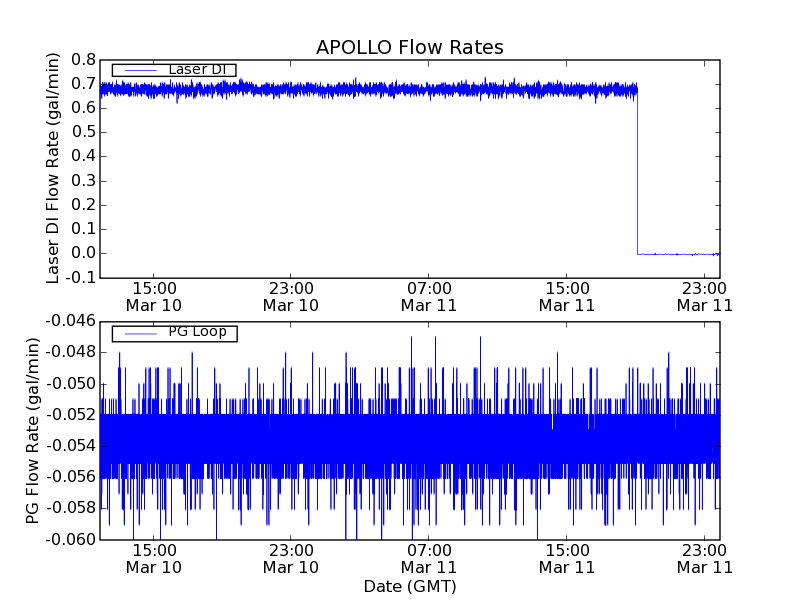This screenshot has width=800, height=600.
Task: Click 15:00 Mar 10 label under lower plot
Action: 153,558
